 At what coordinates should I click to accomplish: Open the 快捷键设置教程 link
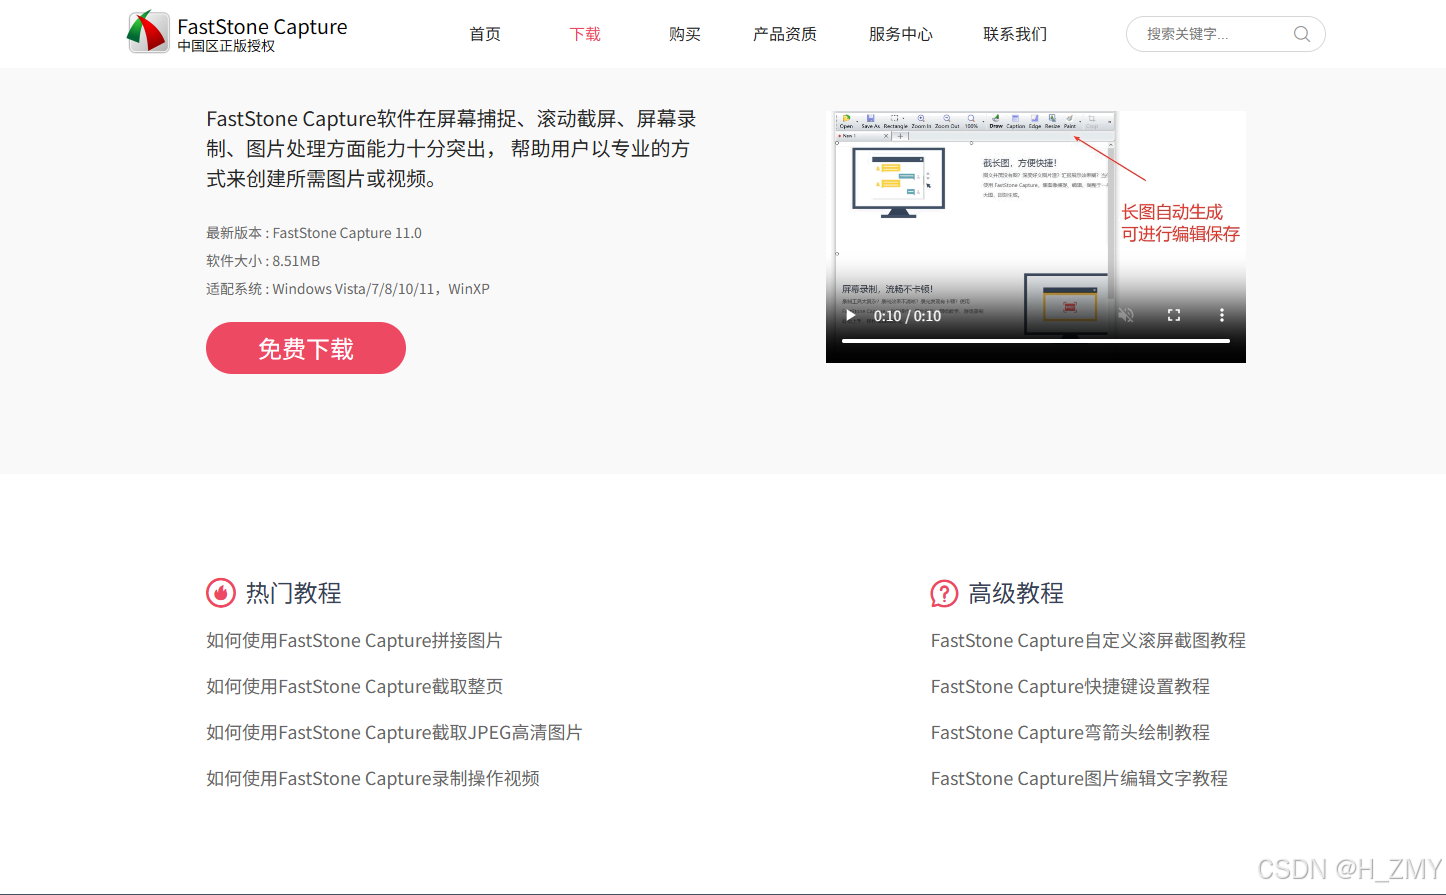click(x=1070, y=687)
